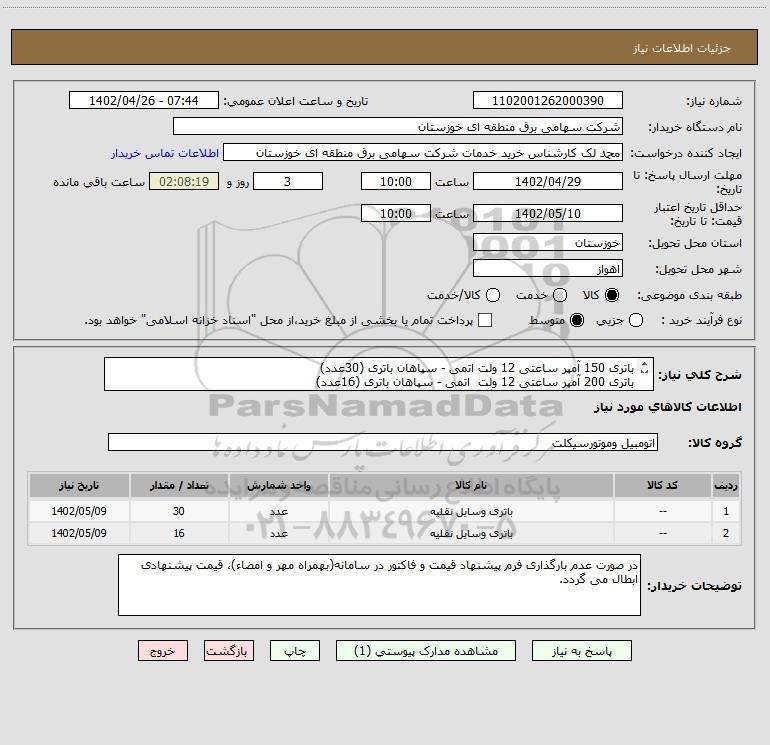Select متوسط purchase process type
770x745 pixels.
pyautogui.click(x=560, y=320)
